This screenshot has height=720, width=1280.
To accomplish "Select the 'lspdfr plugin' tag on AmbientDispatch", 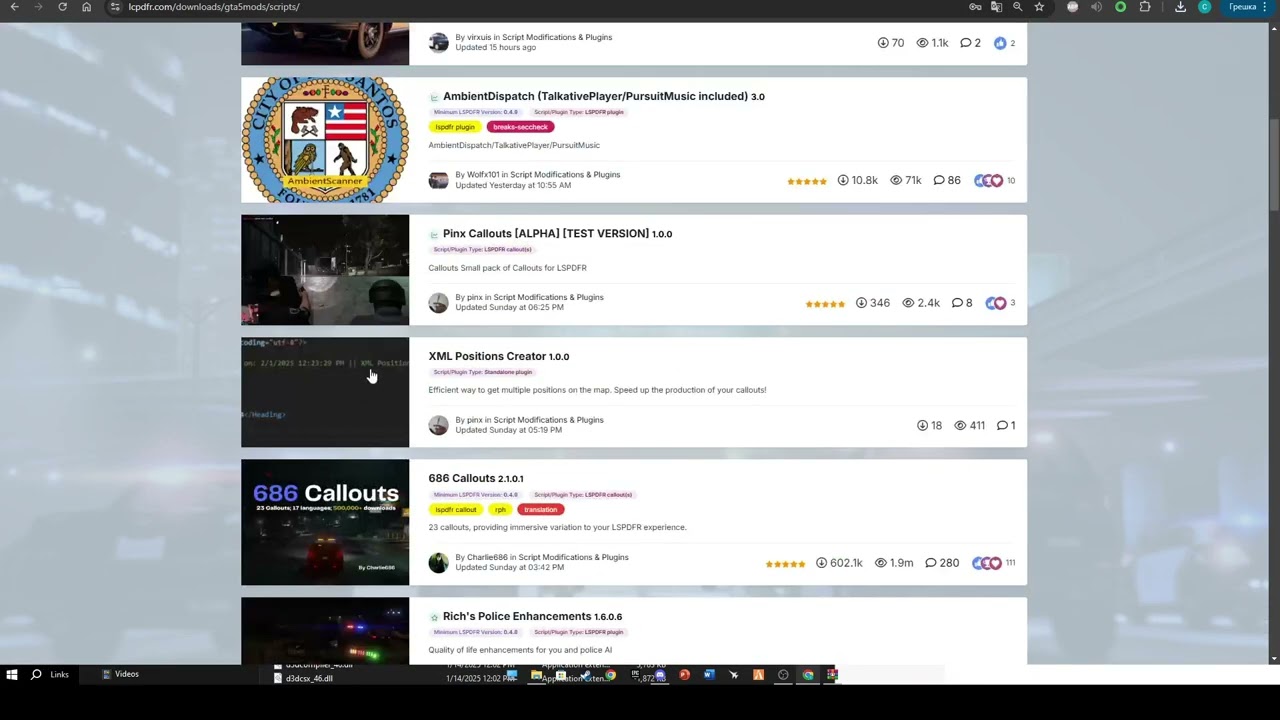I will [455, 127].
